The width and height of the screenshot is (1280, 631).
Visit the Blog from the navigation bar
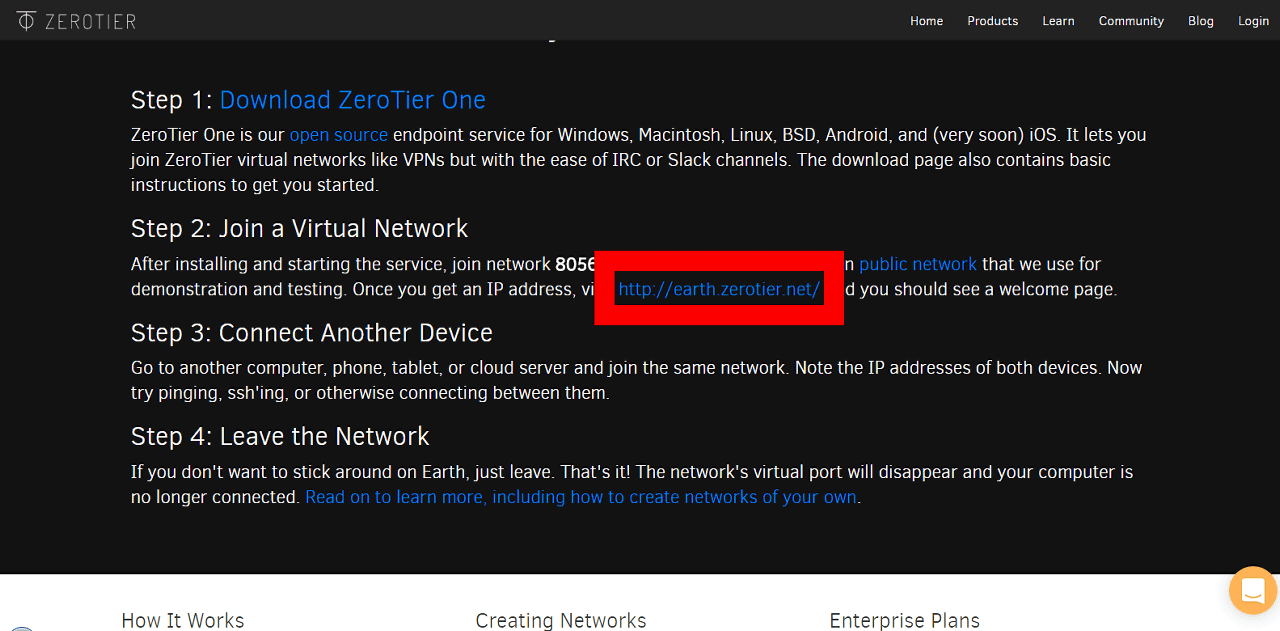[x=1201, y=21]
